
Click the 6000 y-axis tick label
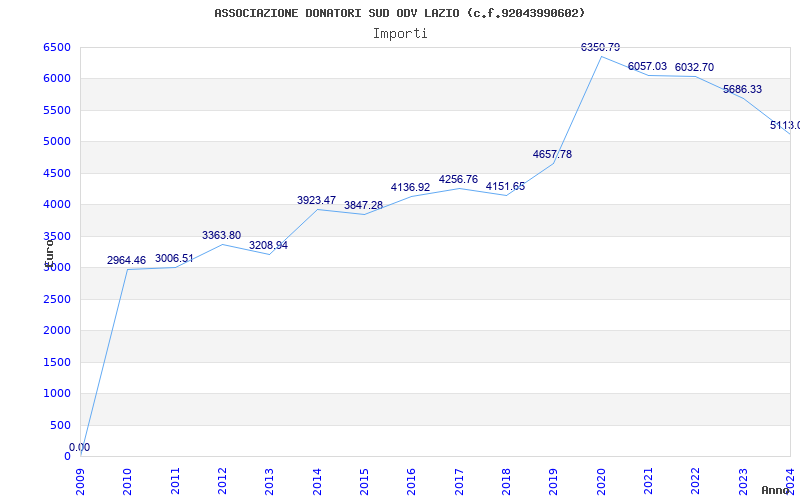tap(57, 79)
